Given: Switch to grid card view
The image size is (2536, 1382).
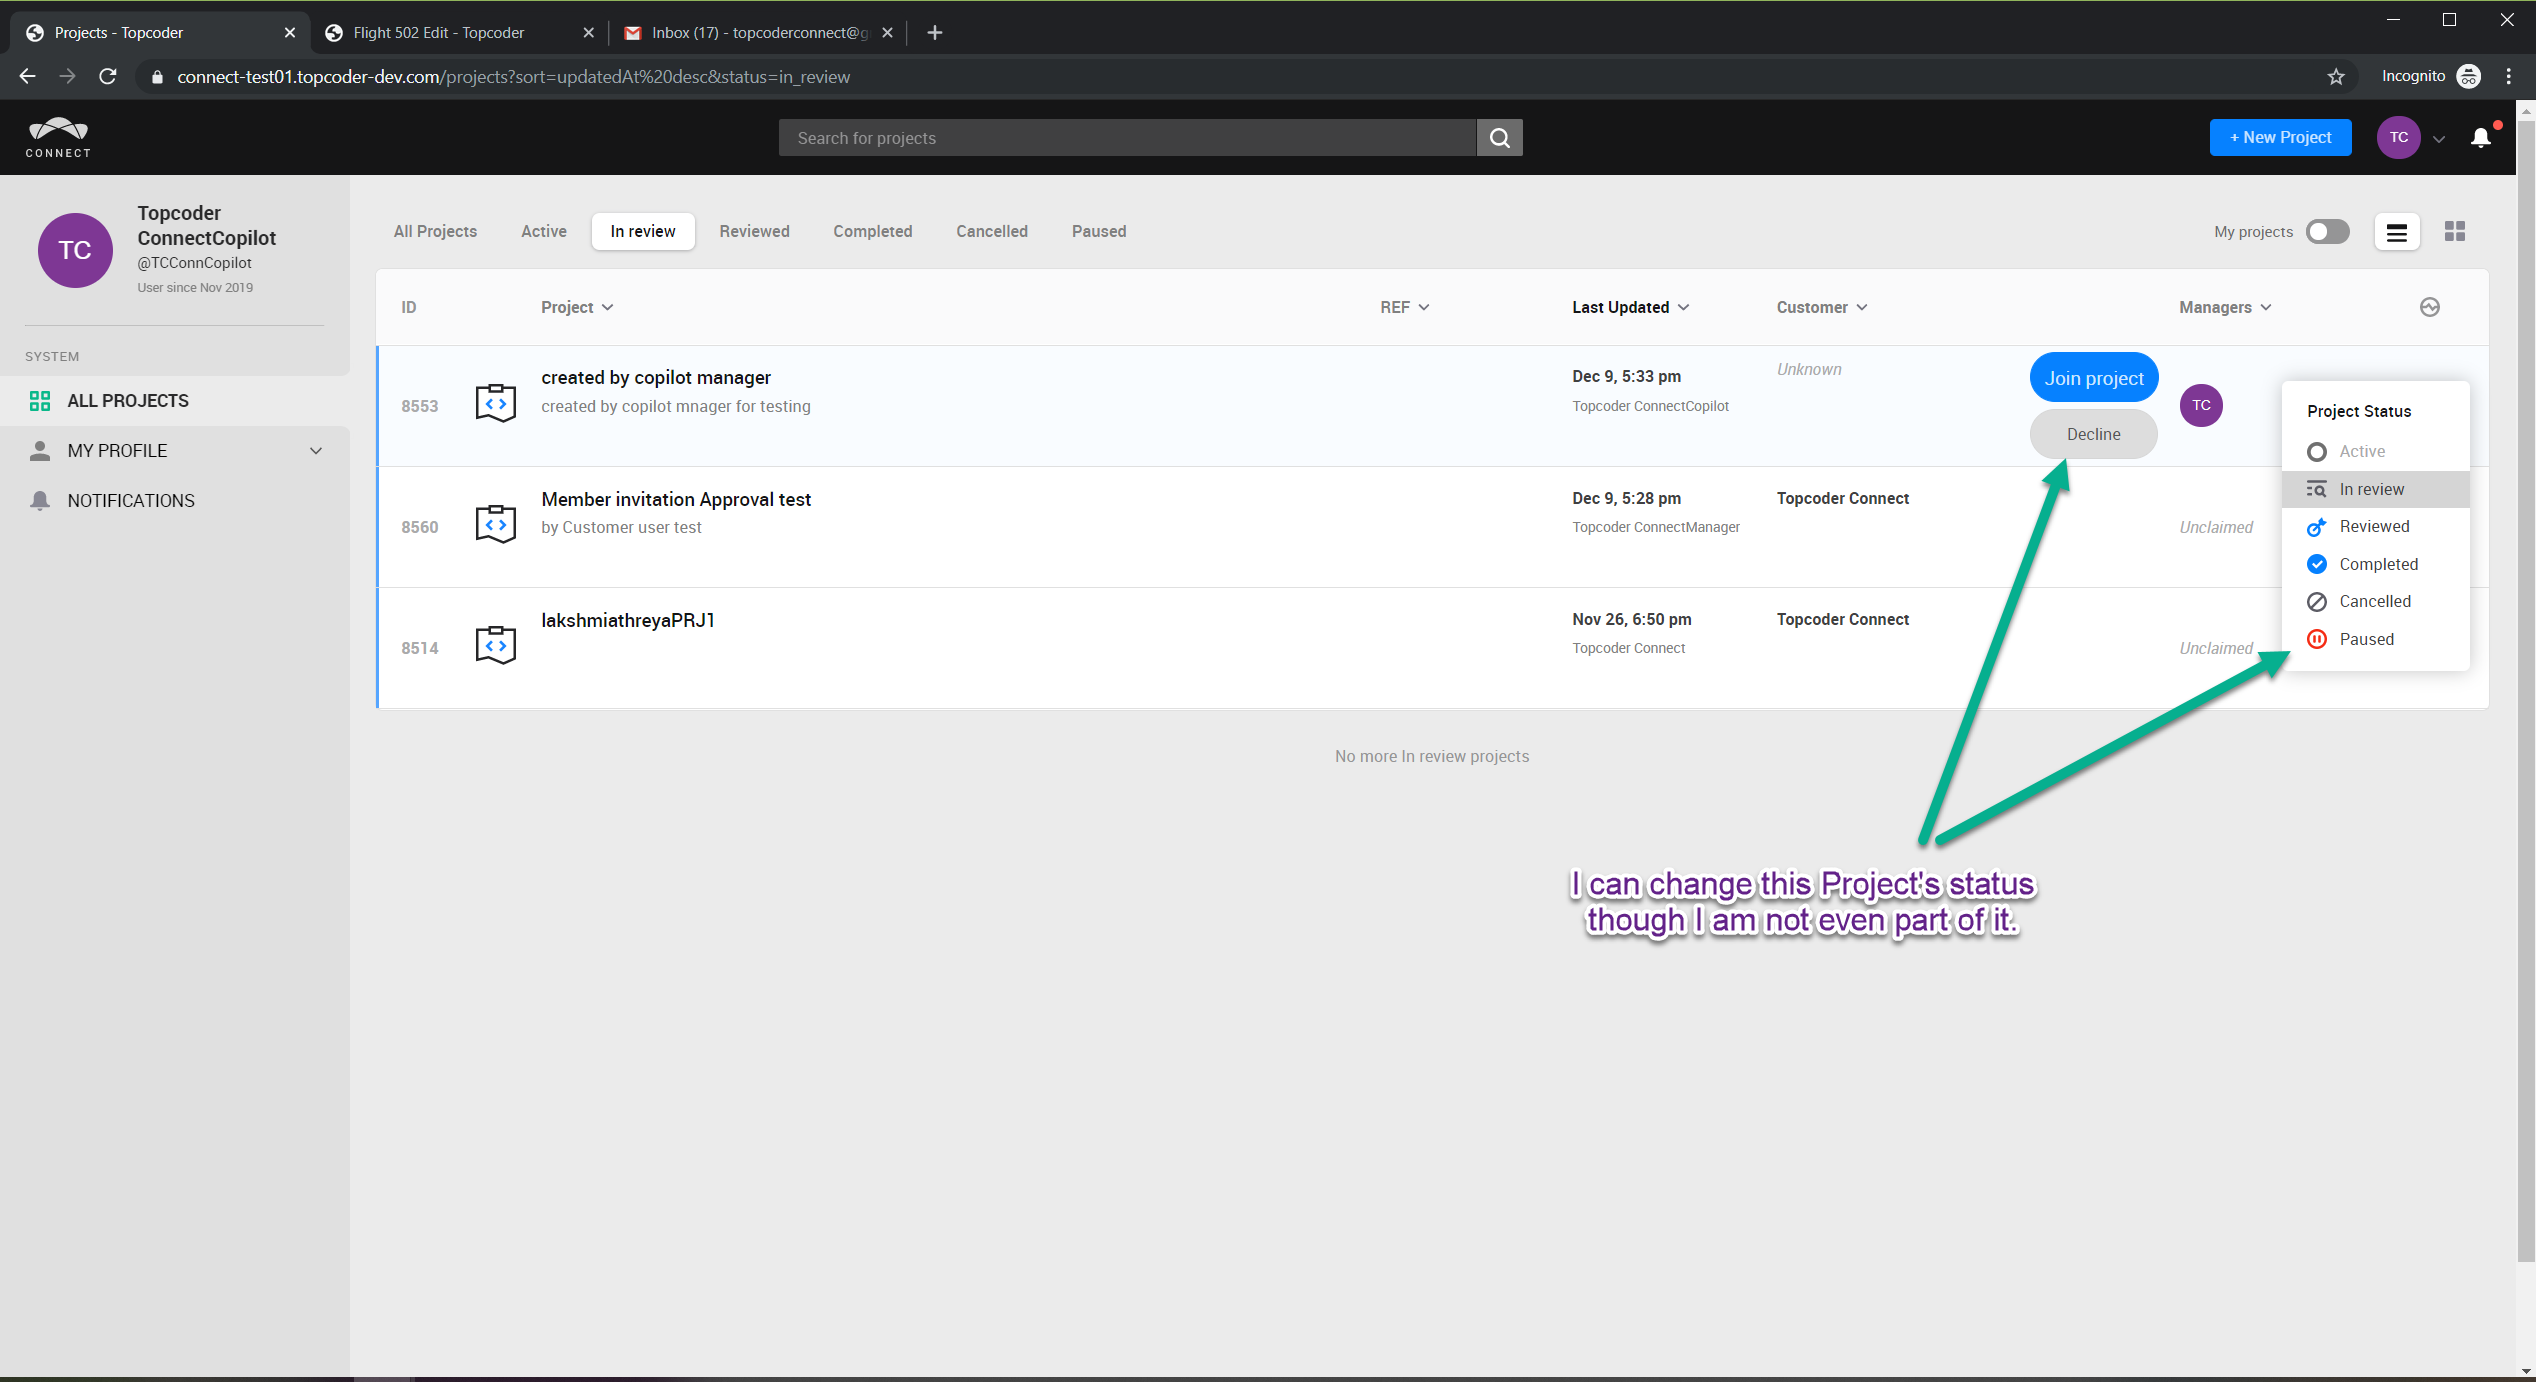Looking at the screenshot, I should click(x=2454, y=232).
